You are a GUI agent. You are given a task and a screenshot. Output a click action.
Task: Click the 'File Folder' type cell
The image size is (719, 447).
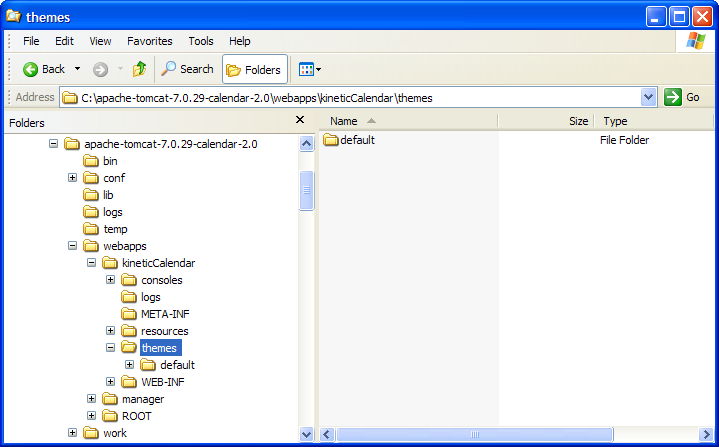pyautogui.click(x=625, y=140)
